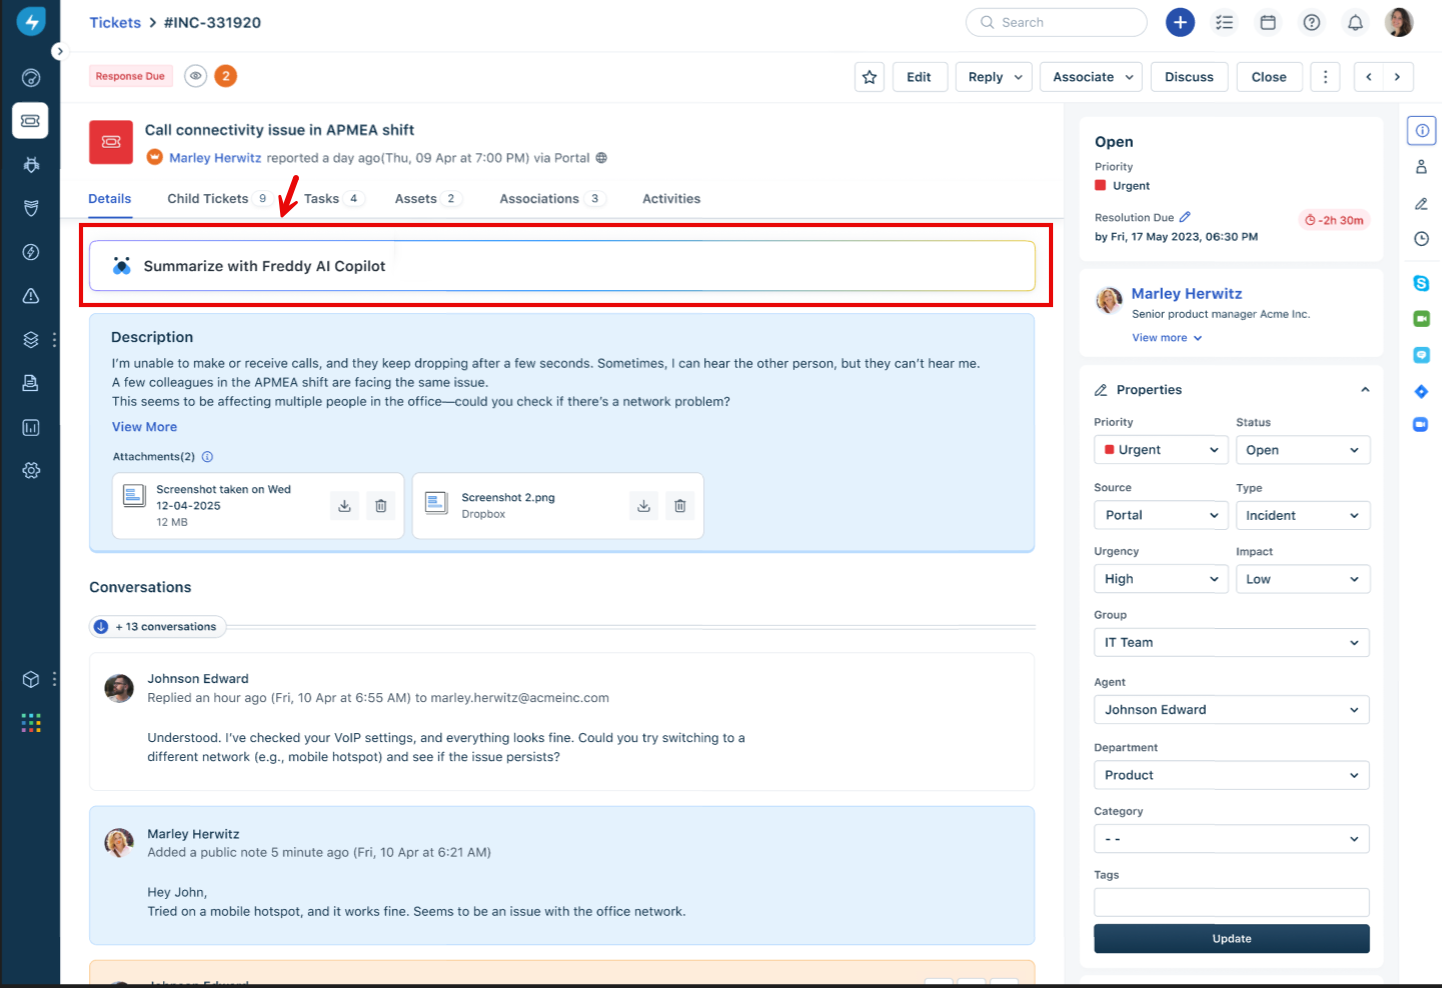Open the Skype icon in right rail

tap(1421, 283)
